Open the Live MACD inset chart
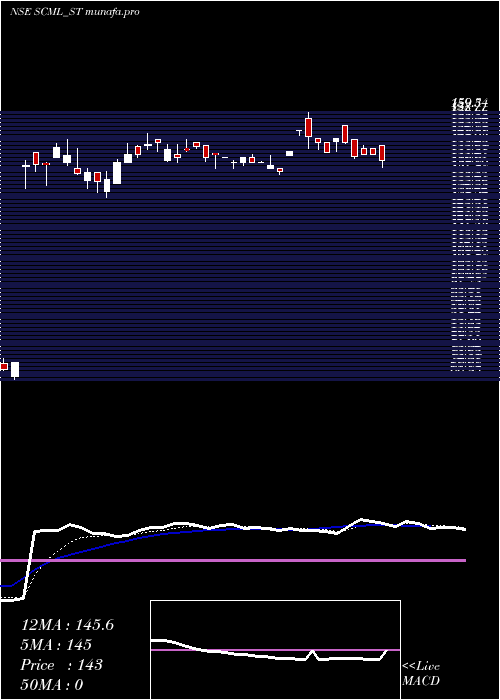Image resolution: width=500 pixels, height=700 pixels. click(275, 650)
